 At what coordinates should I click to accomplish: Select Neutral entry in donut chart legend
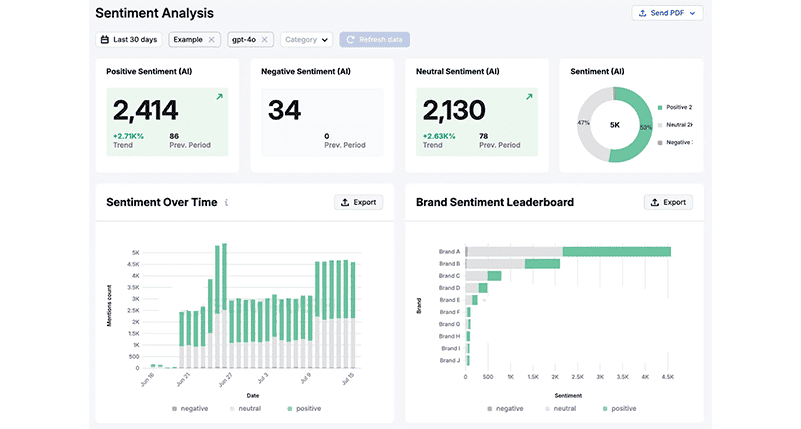click(676, 124)
